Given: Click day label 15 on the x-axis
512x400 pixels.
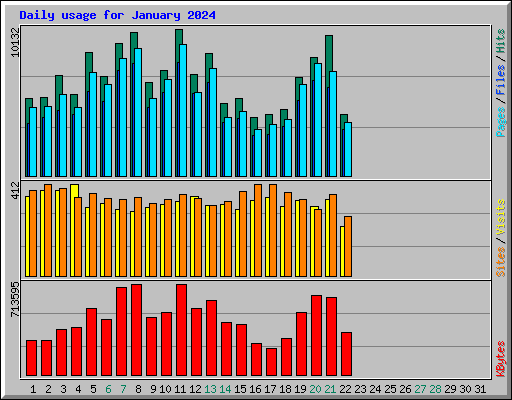Looking at the screenshot, I should [x=240, y=389].
